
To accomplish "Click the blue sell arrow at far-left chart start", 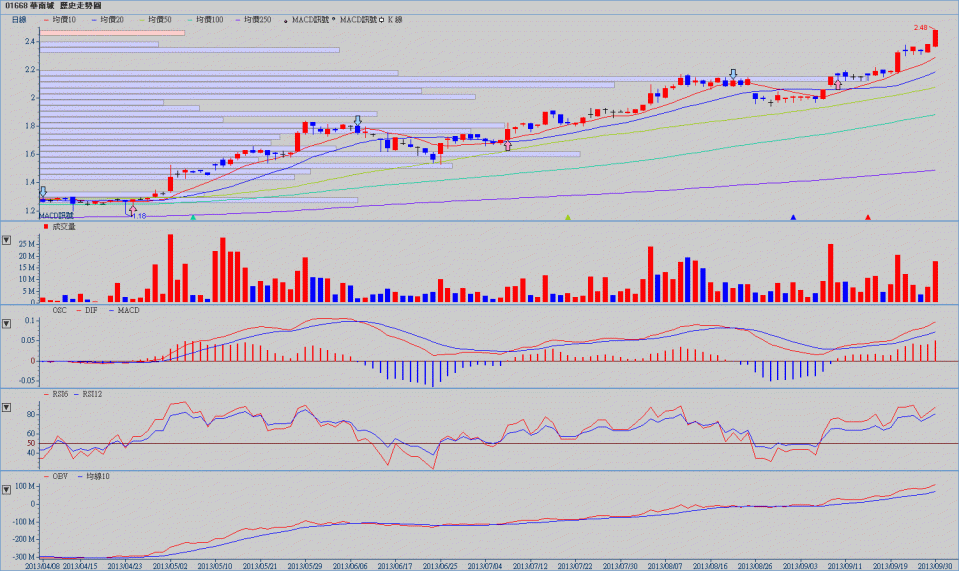I will click(x=43, y=191).
